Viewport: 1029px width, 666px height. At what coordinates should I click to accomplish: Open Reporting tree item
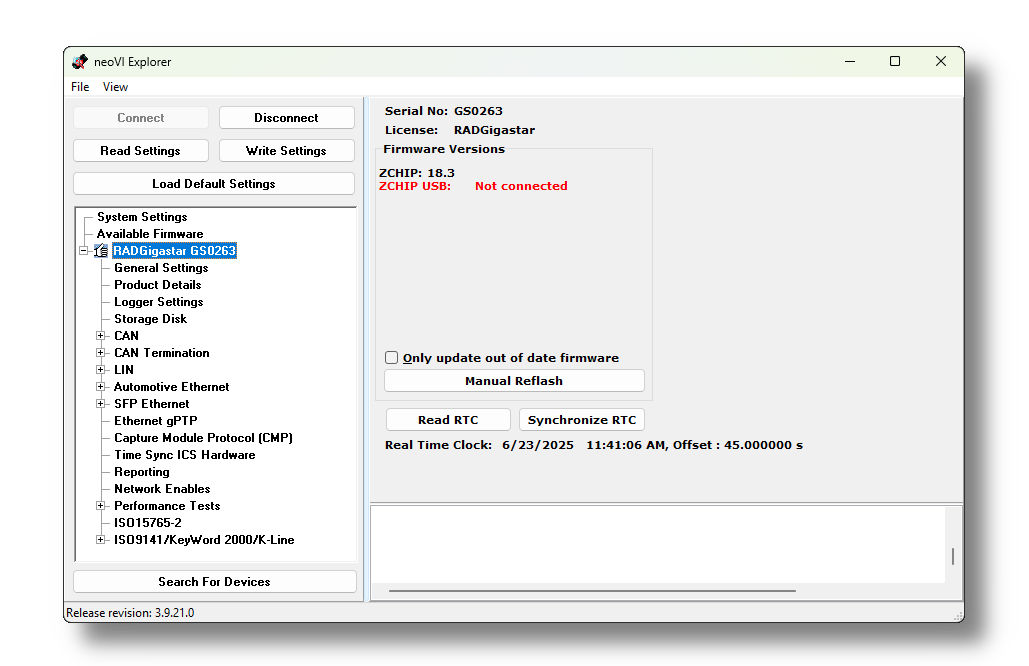point(142,472)
